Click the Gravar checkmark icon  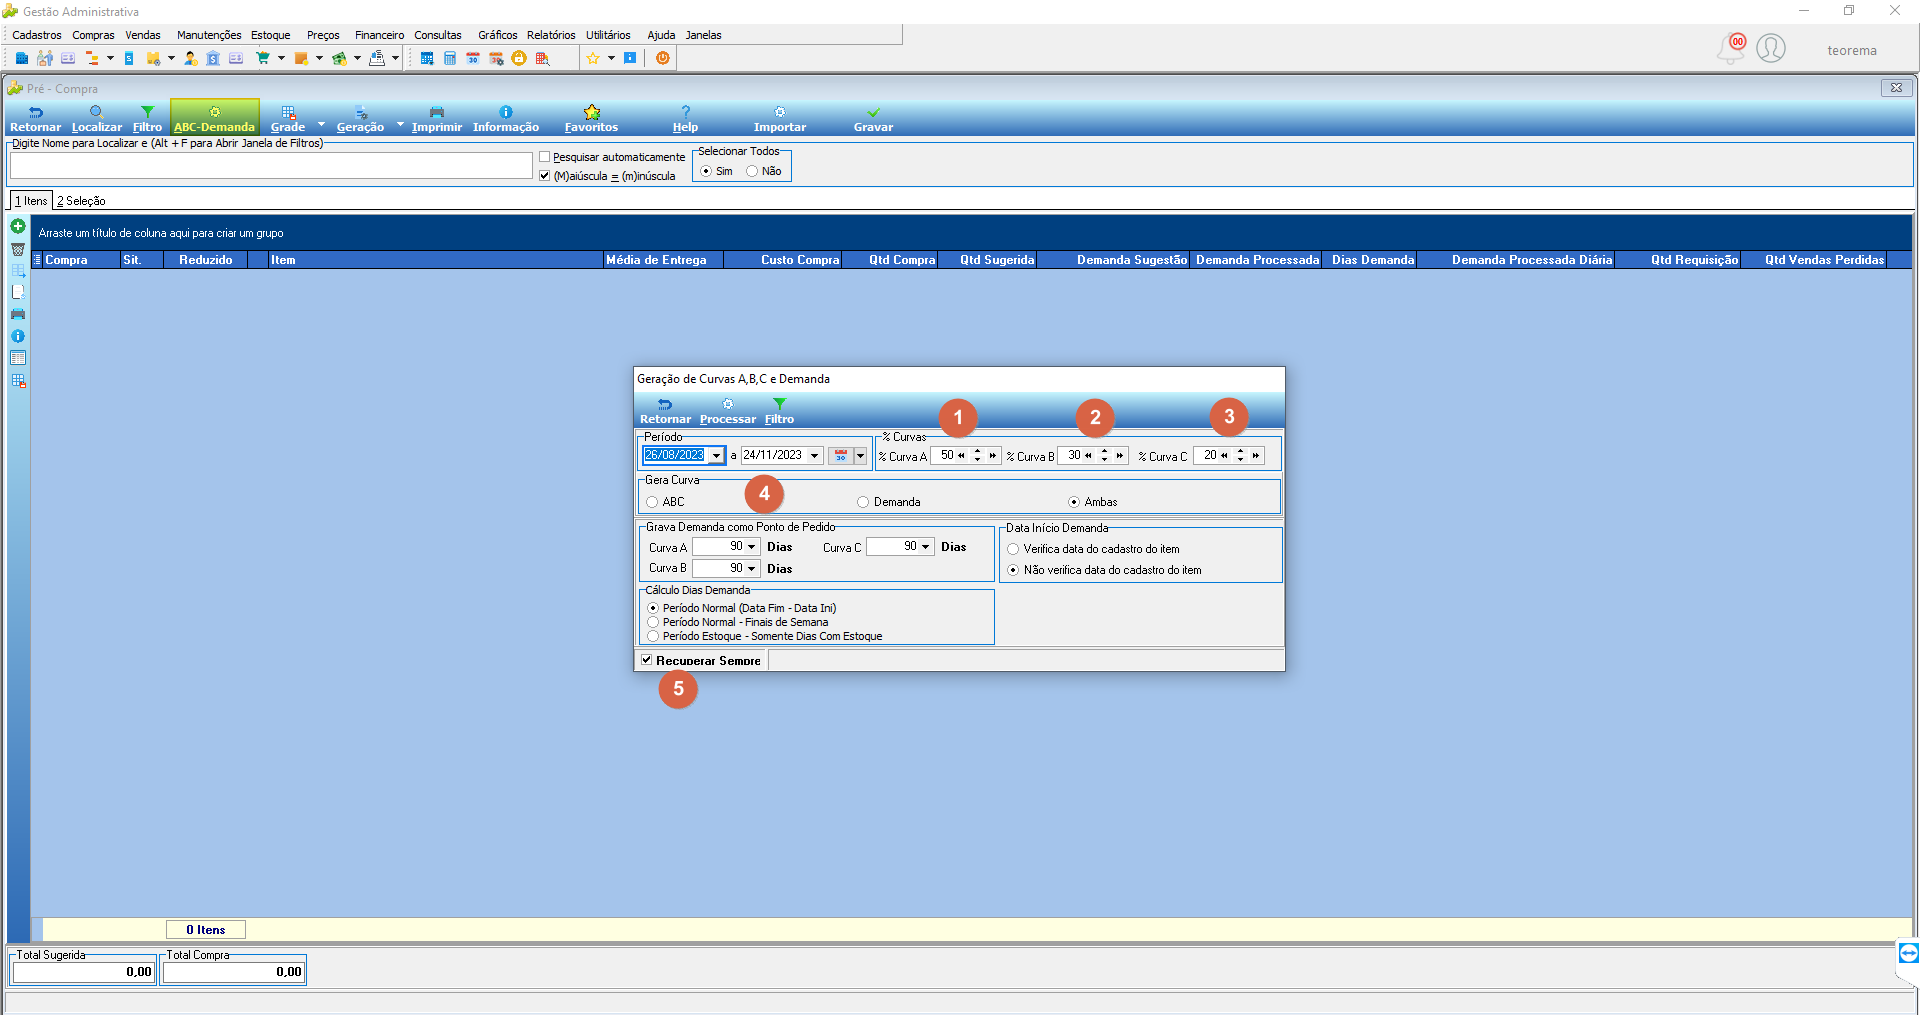tap(873, 112)
